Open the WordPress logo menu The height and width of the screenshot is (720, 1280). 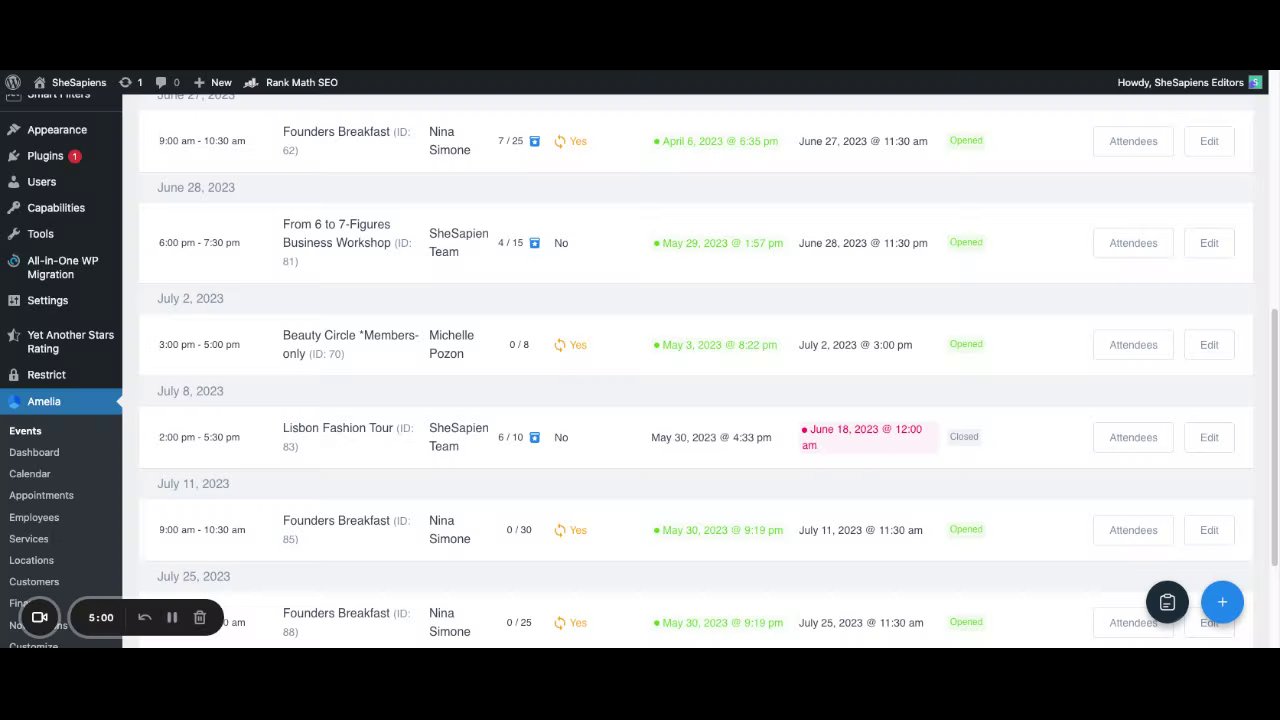12,82
